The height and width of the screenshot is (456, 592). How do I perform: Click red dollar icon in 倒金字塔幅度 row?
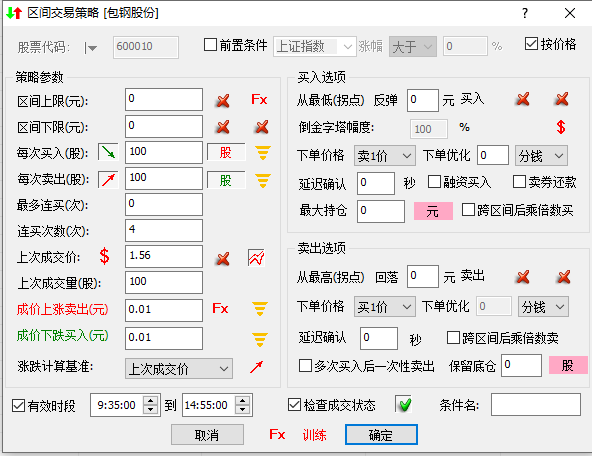(x=561, y=127)
